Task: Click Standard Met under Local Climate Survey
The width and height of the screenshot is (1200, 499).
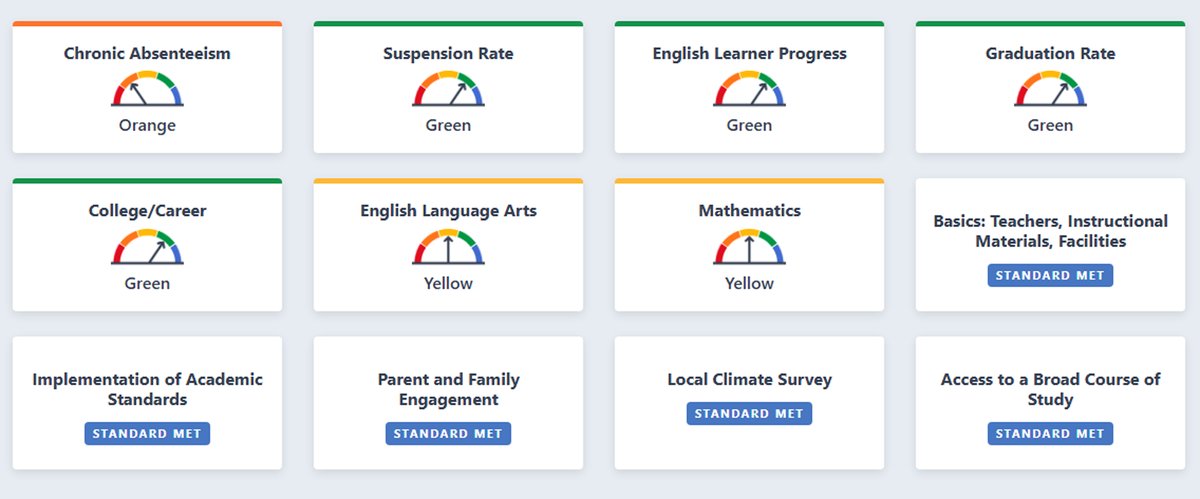Action: pos(749,413)
